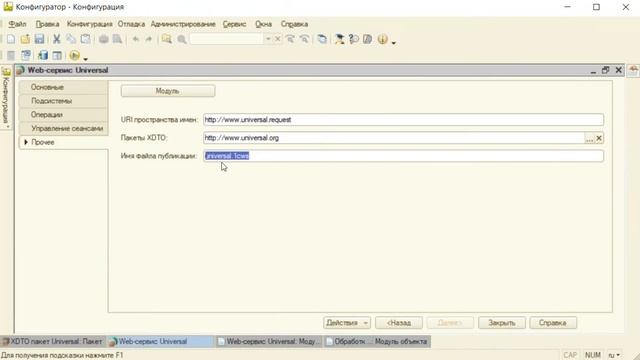
Task: Click the Имя файла публикации input field
Action: click(403, 156)
